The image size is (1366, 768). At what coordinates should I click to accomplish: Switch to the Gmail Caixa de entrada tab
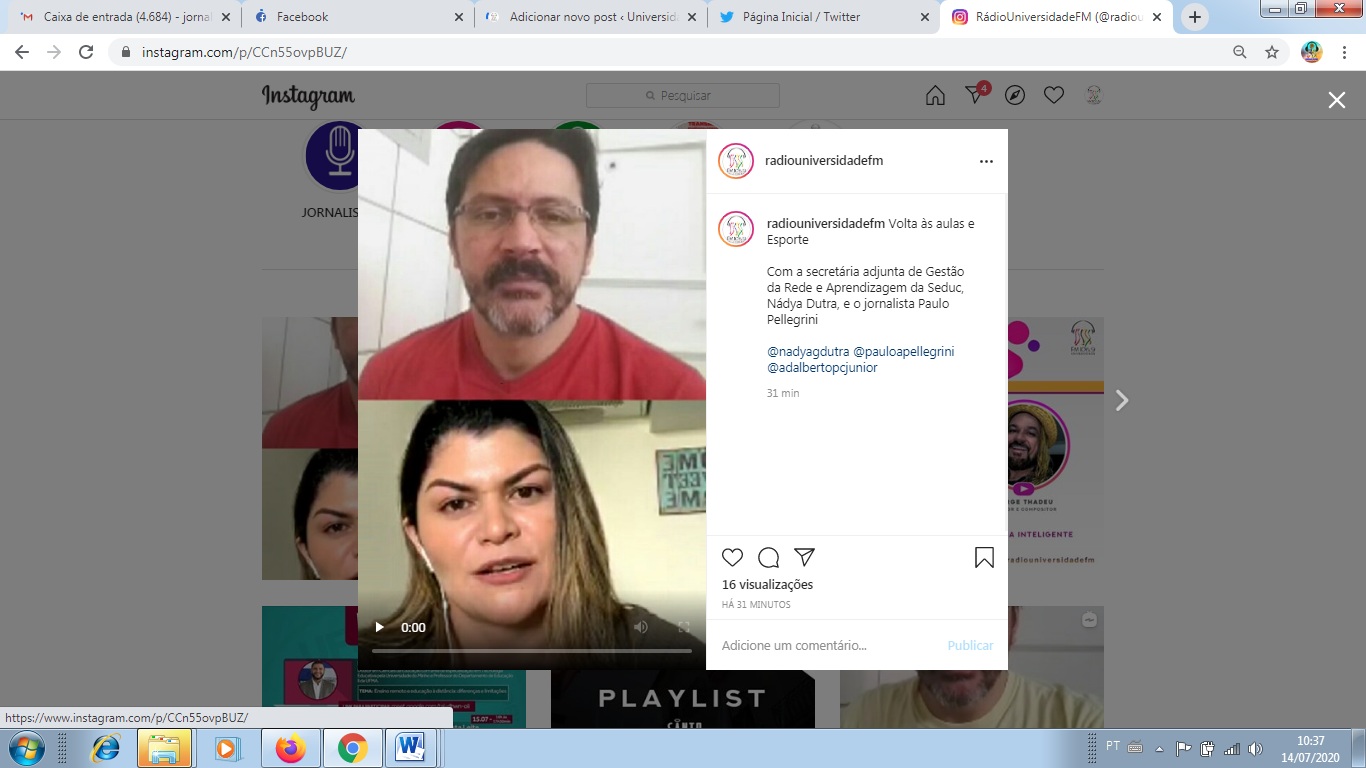tap(123, 17)
